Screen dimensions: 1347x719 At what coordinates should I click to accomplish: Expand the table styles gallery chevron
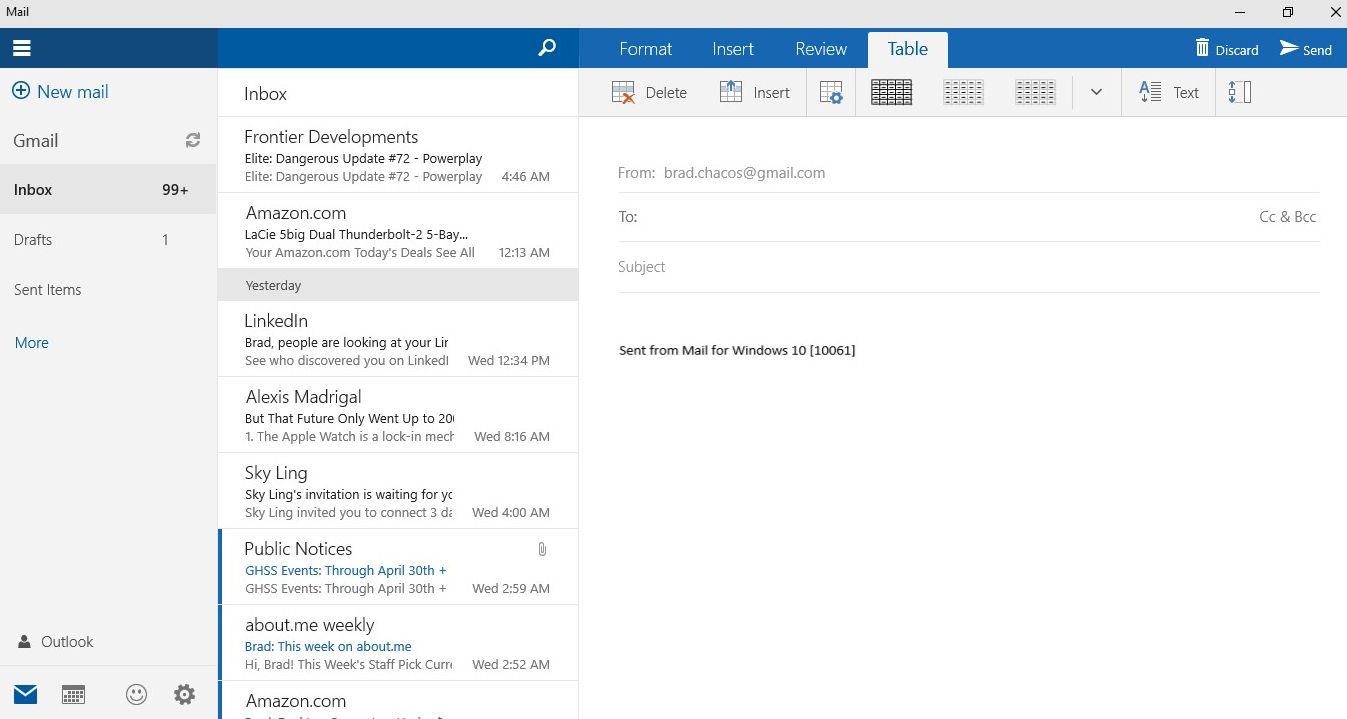(1096, 93)
